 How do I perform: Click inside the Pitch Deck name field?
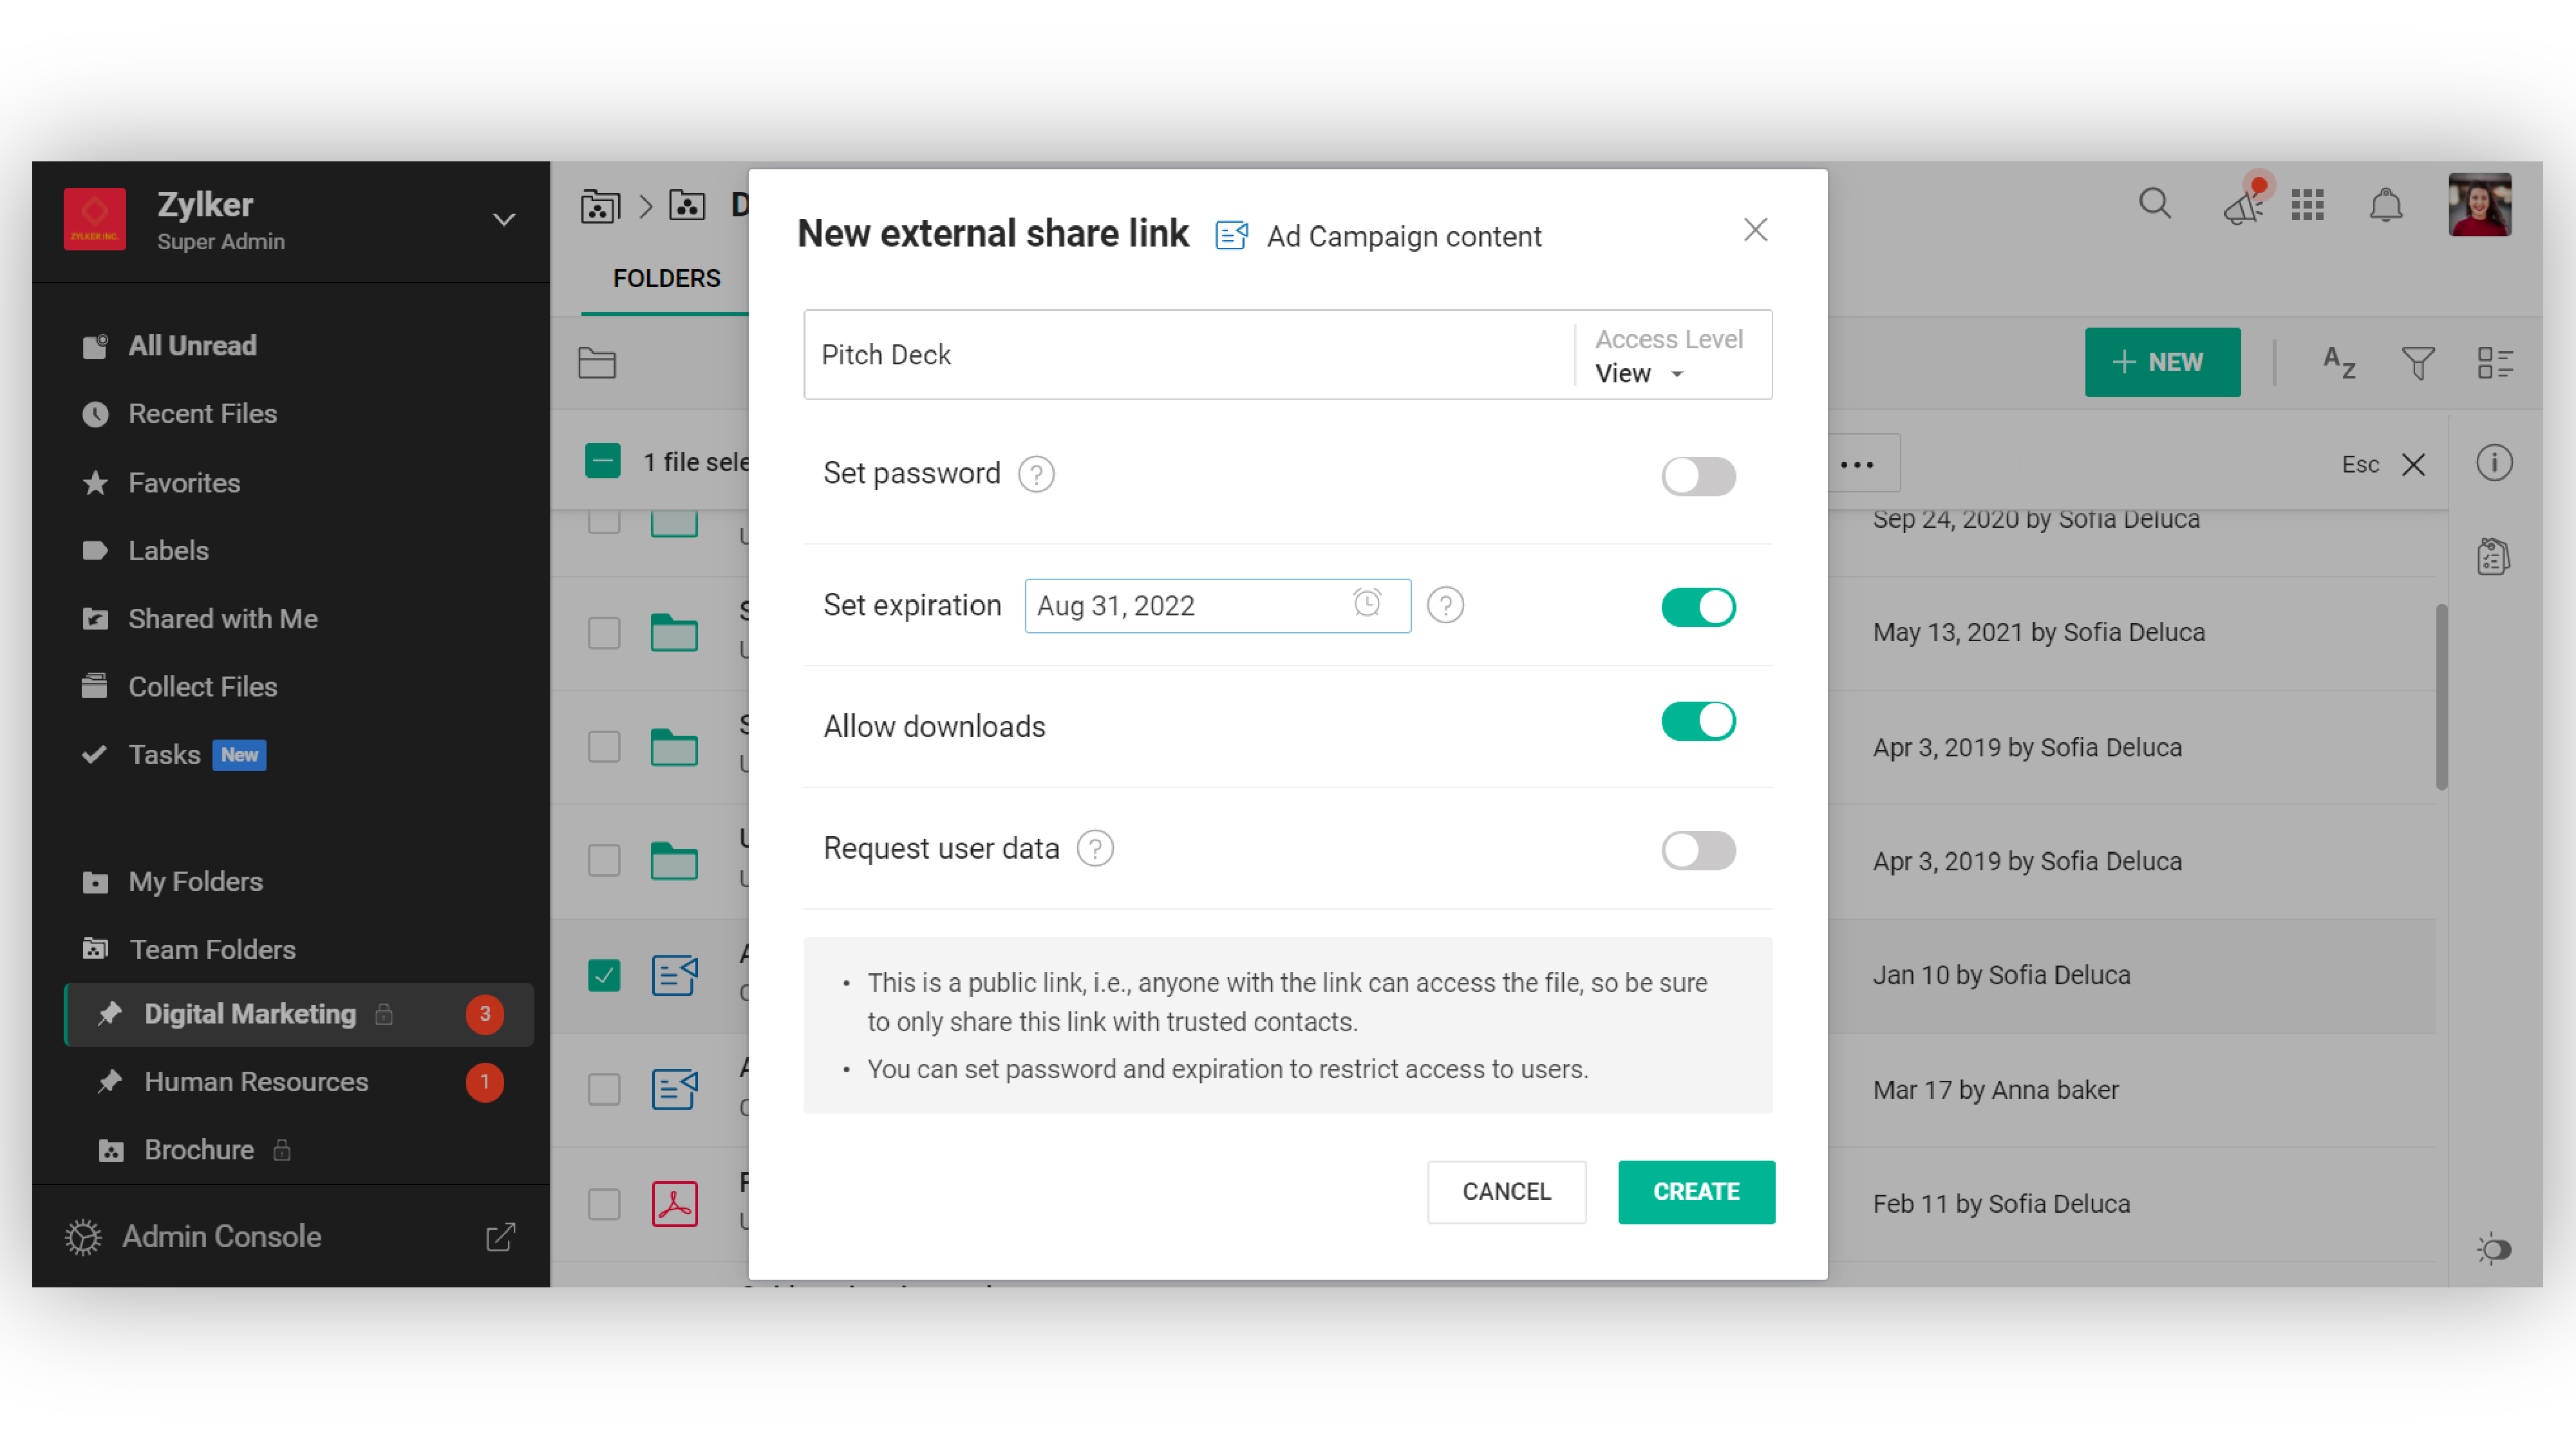click(1100, 354)
